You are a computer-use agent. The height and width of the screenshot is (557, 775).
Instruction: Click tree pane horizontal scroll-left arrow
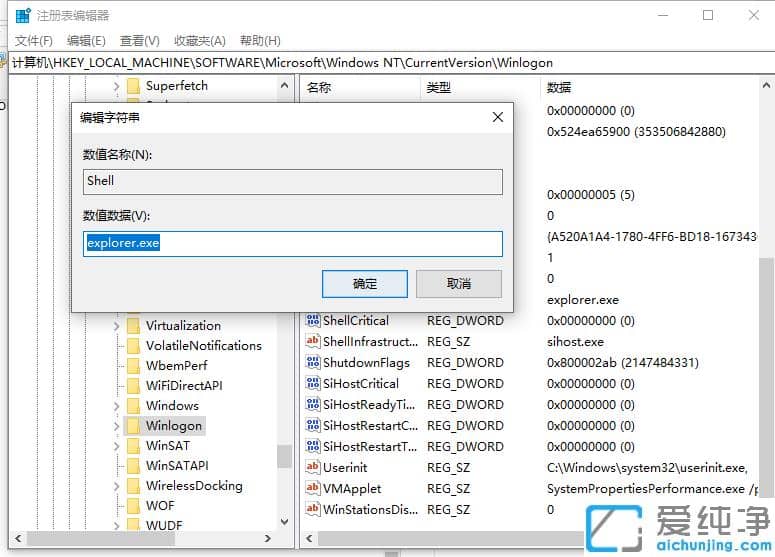coord(18,538)
